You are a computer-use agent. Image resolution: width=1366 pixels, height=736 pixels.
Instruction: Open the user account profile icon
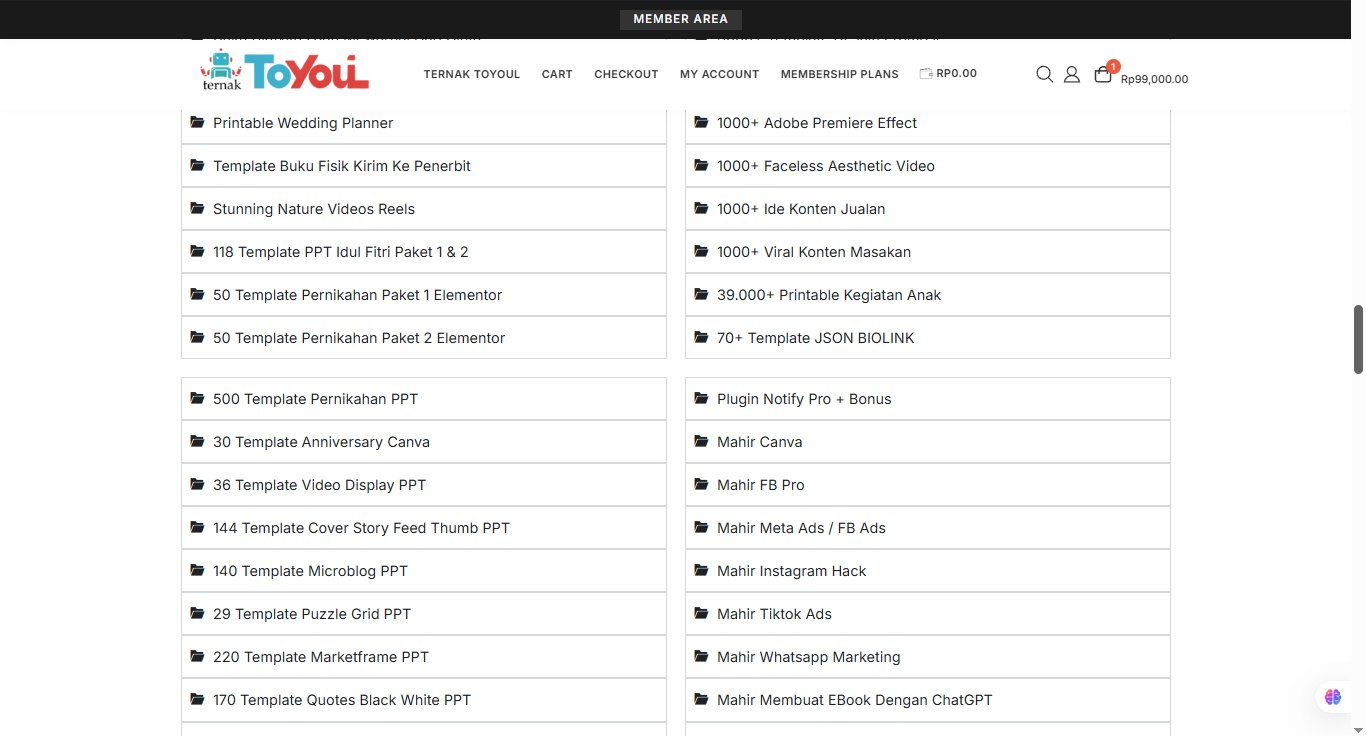point(1071,74)
